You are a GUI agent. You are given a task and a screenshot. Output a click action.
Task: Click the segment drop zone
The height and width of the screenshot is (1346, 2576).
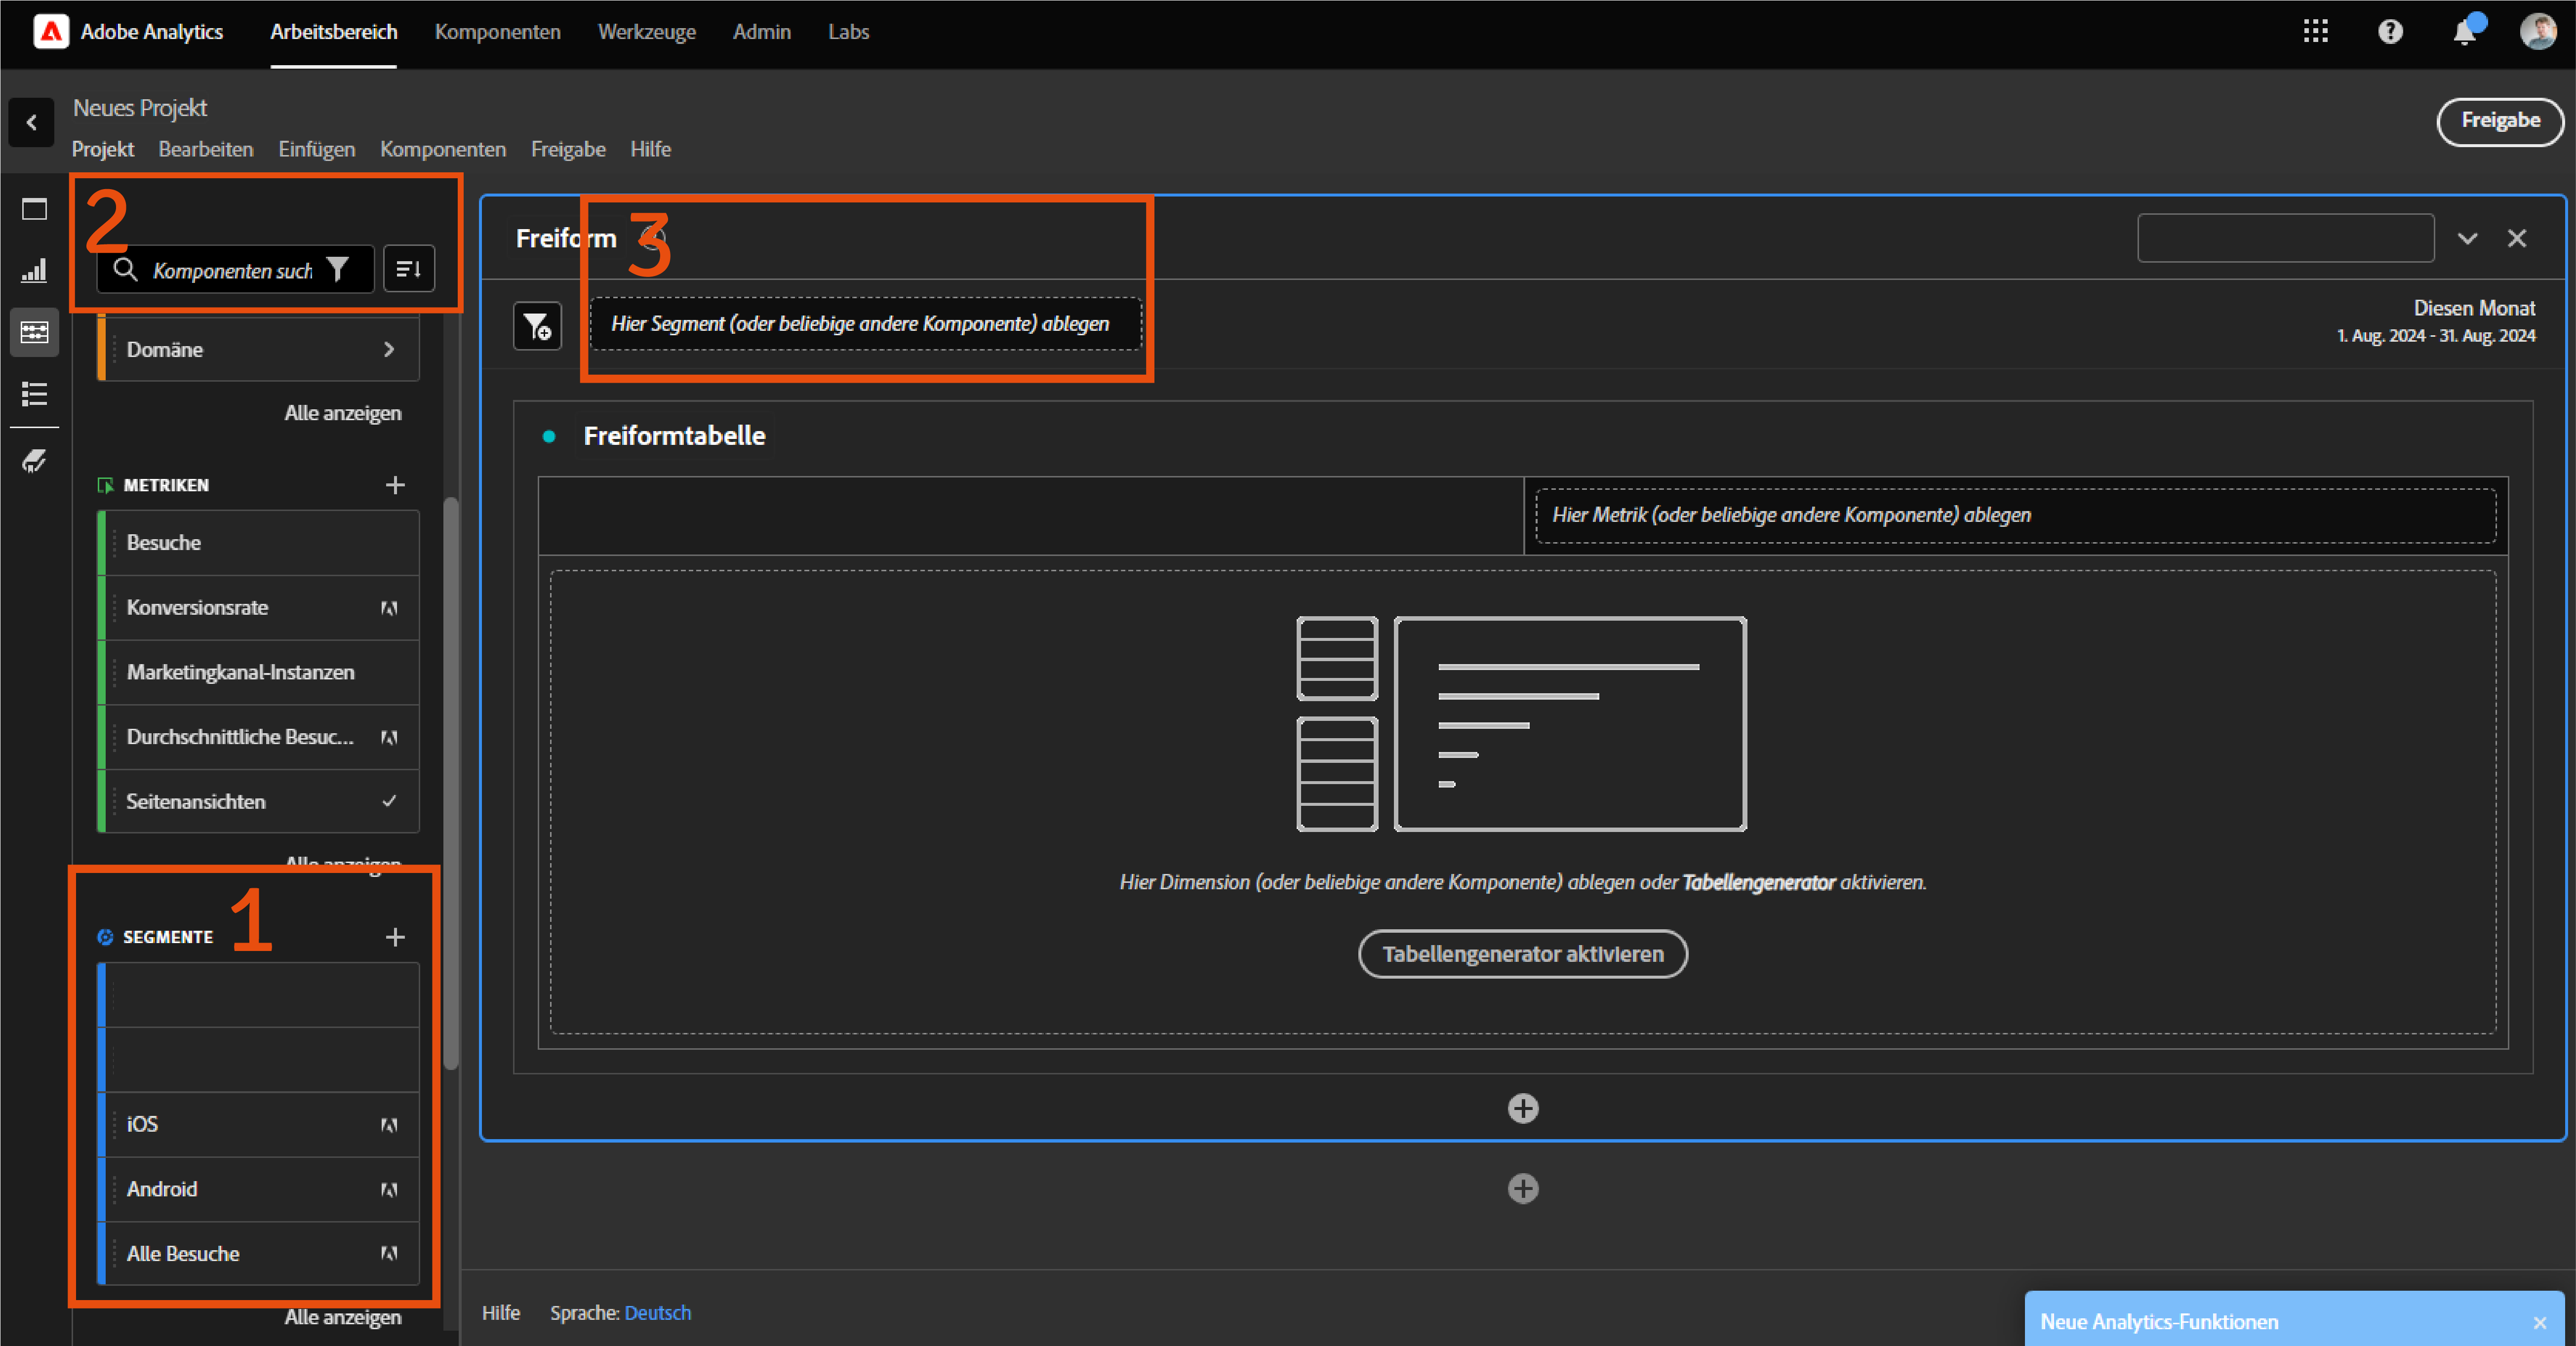[866, 324]
